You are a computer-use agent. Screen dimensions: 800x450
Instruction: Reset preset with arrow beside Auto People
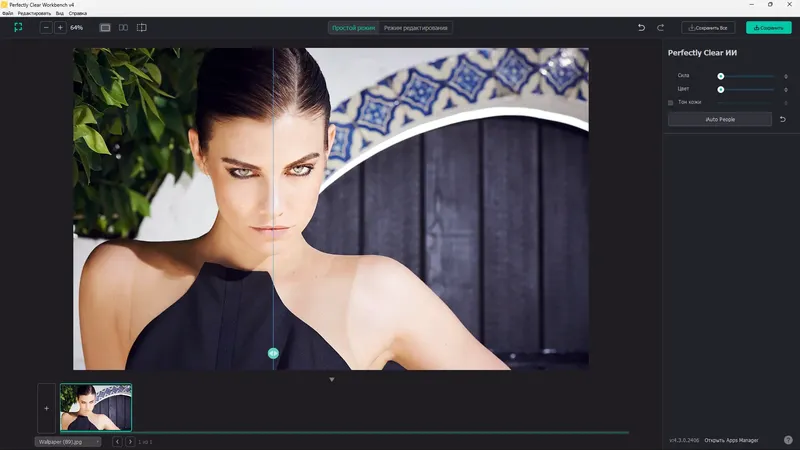pyautogui.click(x=783, y=119)
